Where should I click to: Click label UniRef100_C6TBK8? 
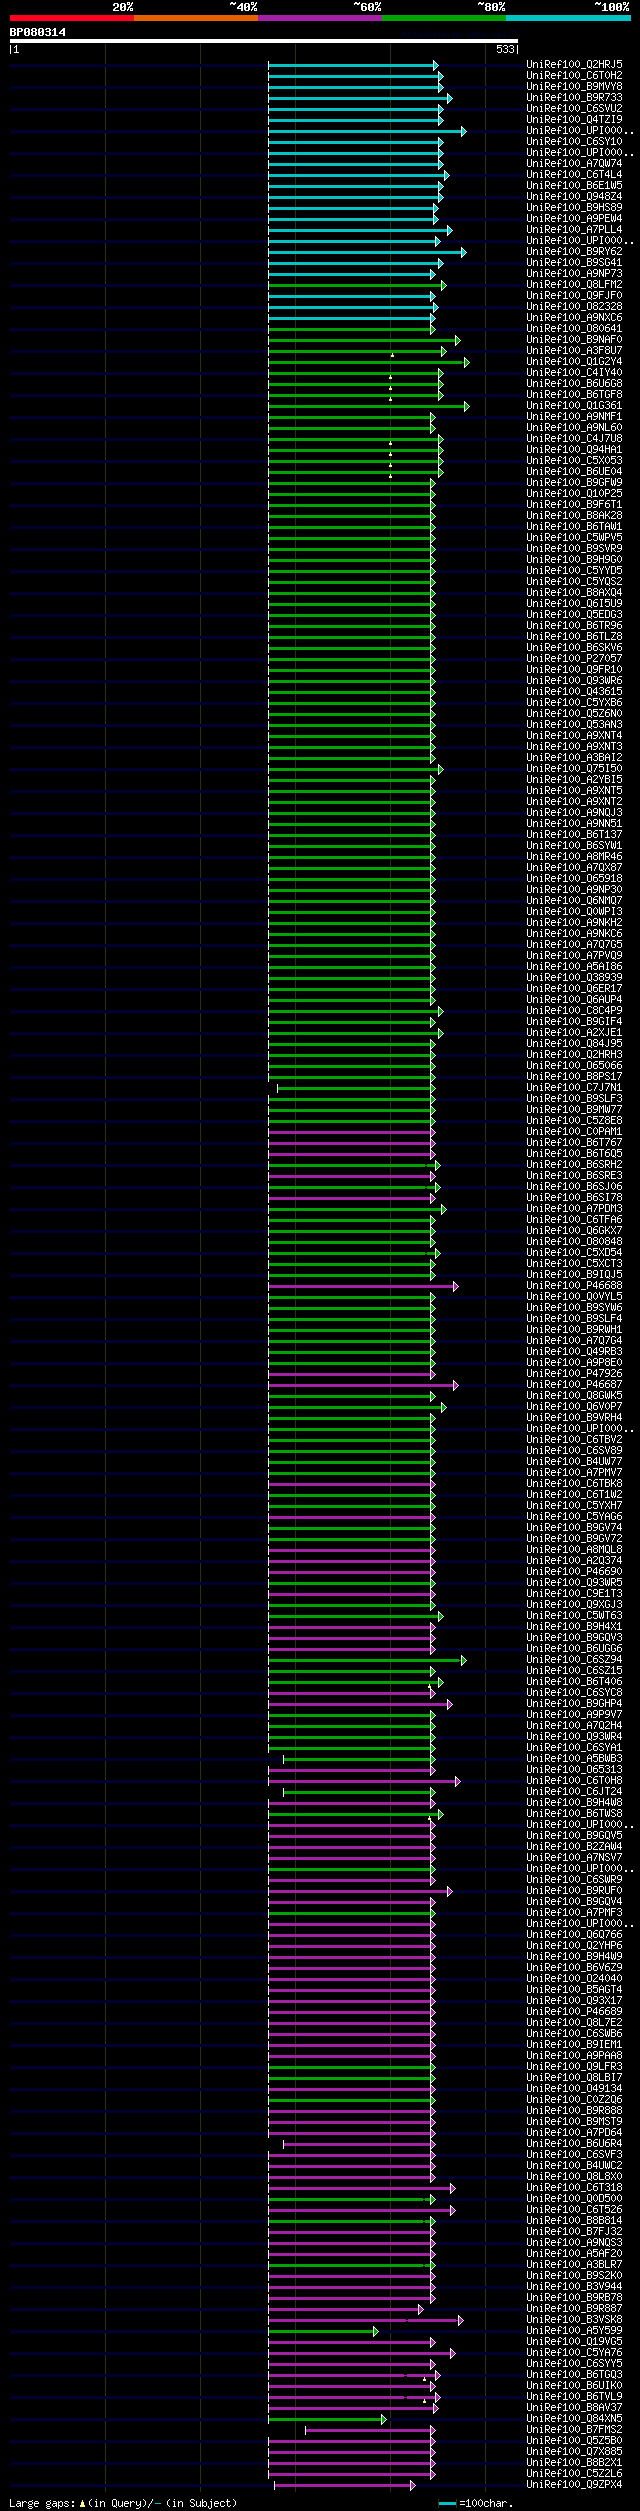574,1483
